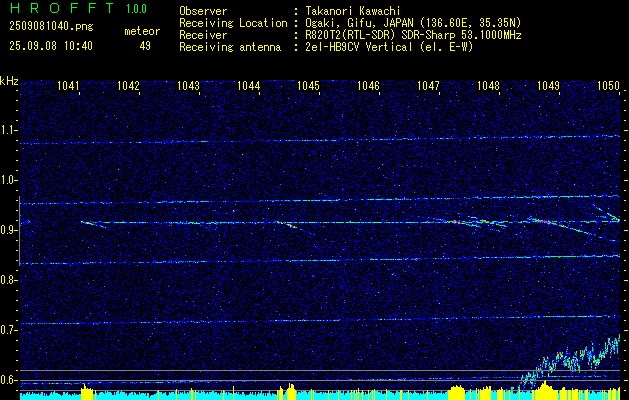Click the 1049 time axis label
629x400 pixels.
coord(548,85)
